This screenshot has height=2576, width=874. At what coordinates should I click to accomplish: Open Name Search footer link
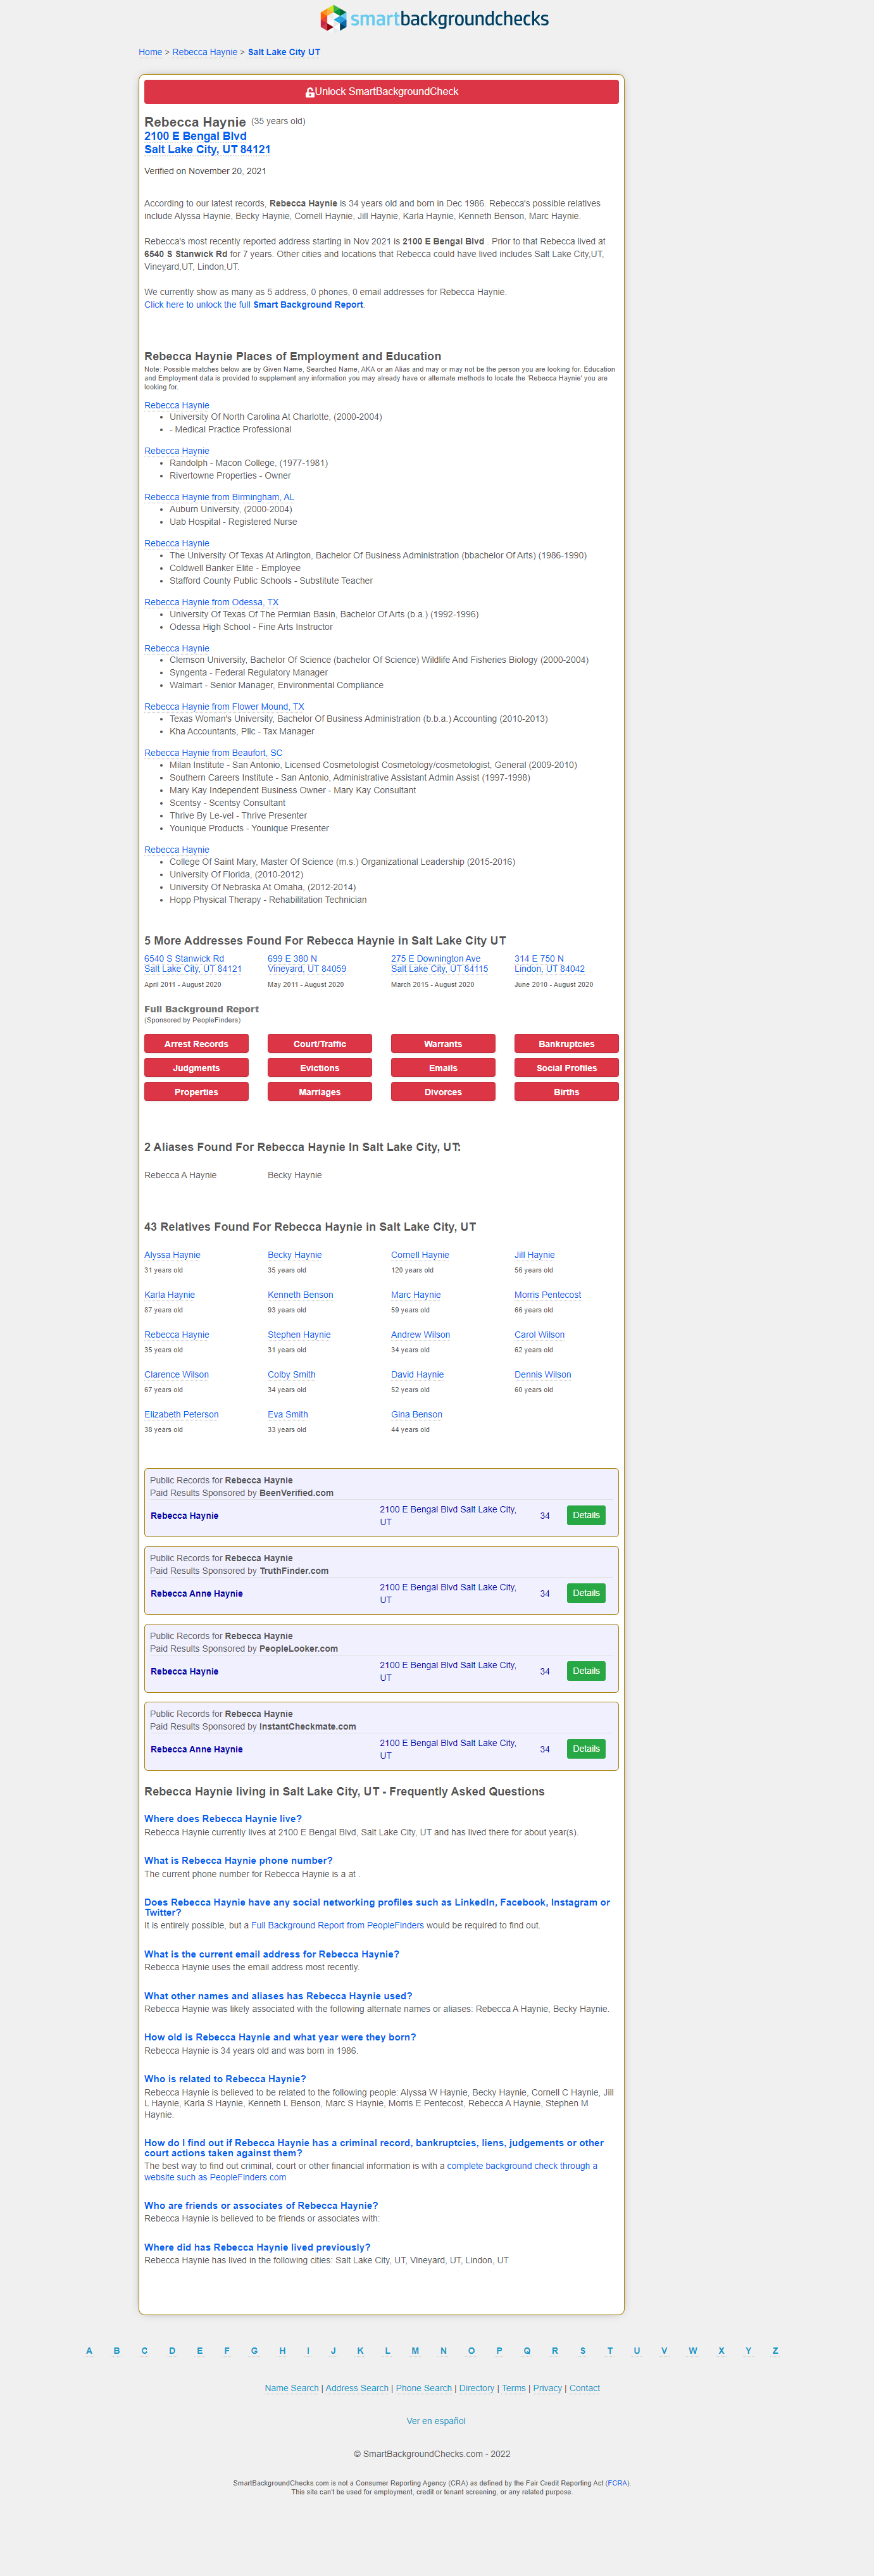[x=291, y=2388]
